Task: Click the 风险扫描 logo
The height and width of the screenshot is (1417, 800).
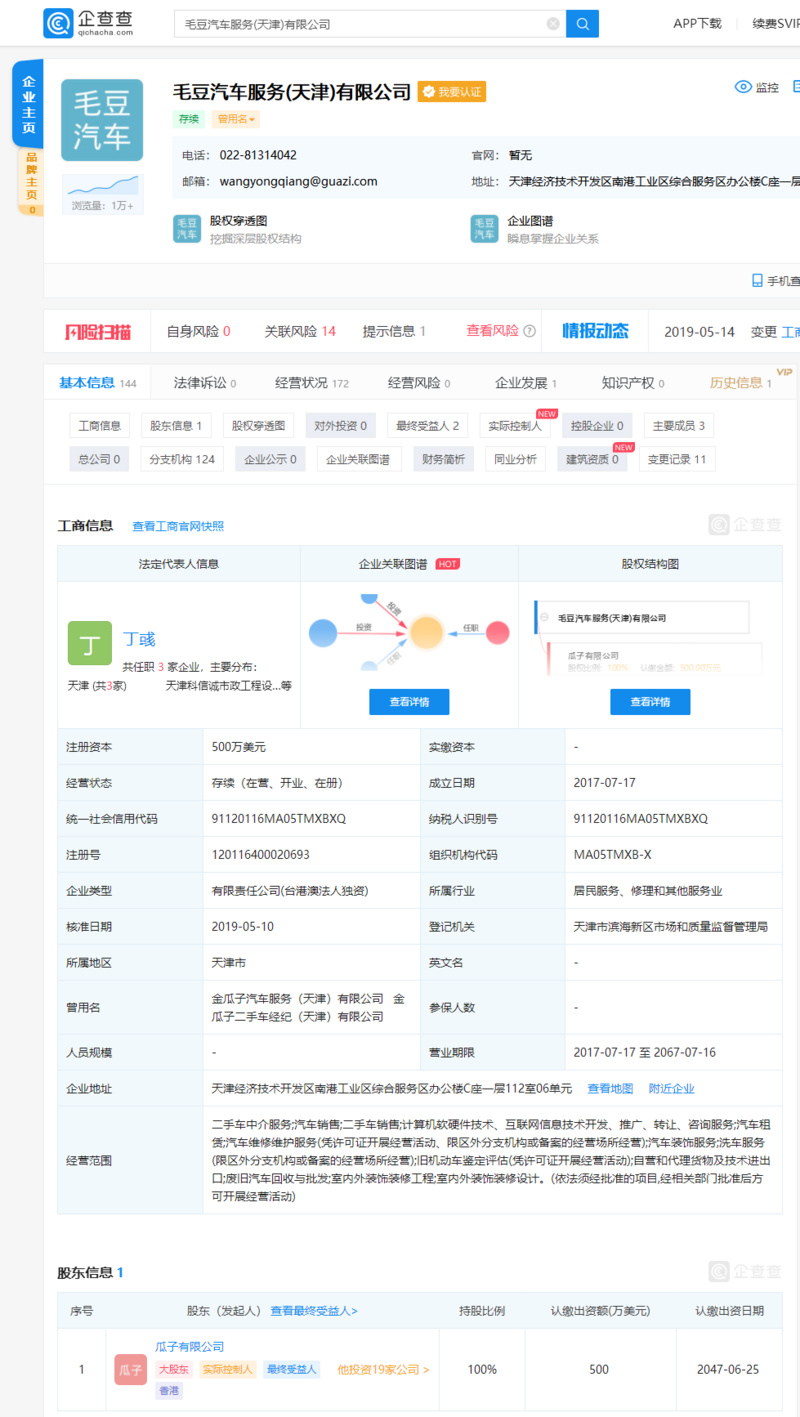Action: click(97, 331)
